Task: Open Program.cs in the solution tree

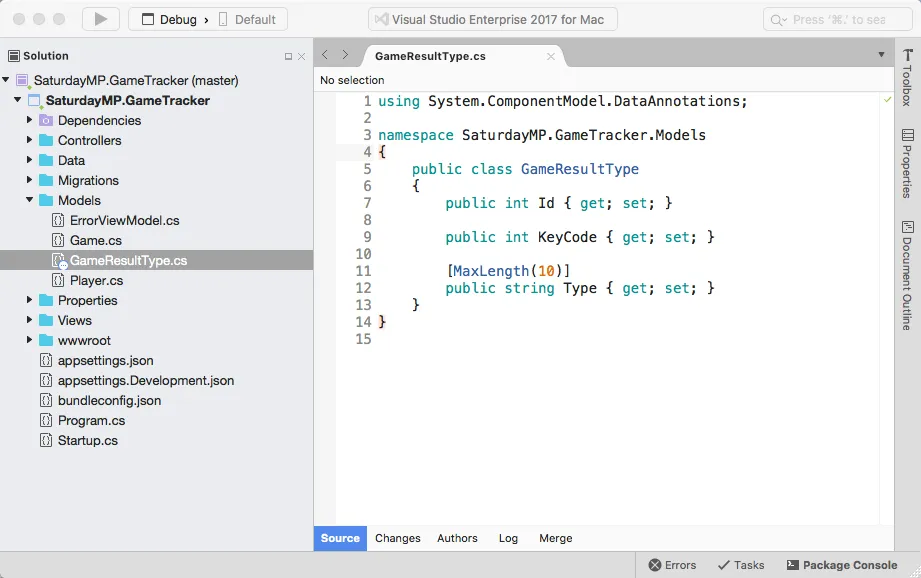Action: pyautogui.click(x=91, y=420)
